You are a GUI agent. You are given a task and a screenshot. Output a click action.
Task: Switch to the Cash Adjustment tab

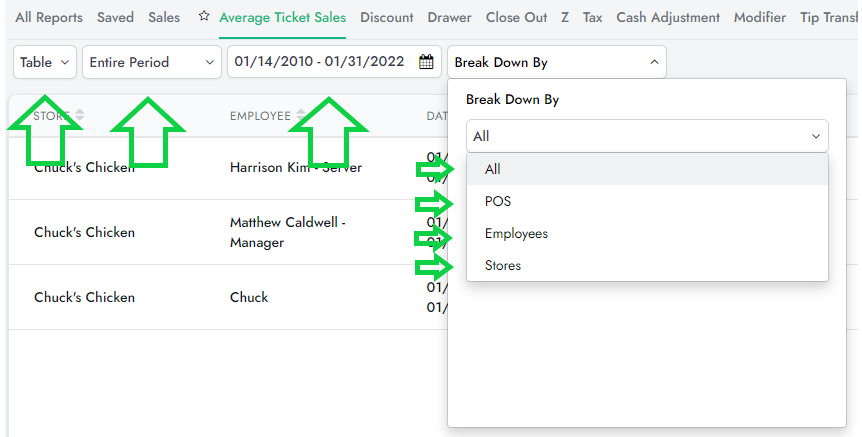click(668, 17)
